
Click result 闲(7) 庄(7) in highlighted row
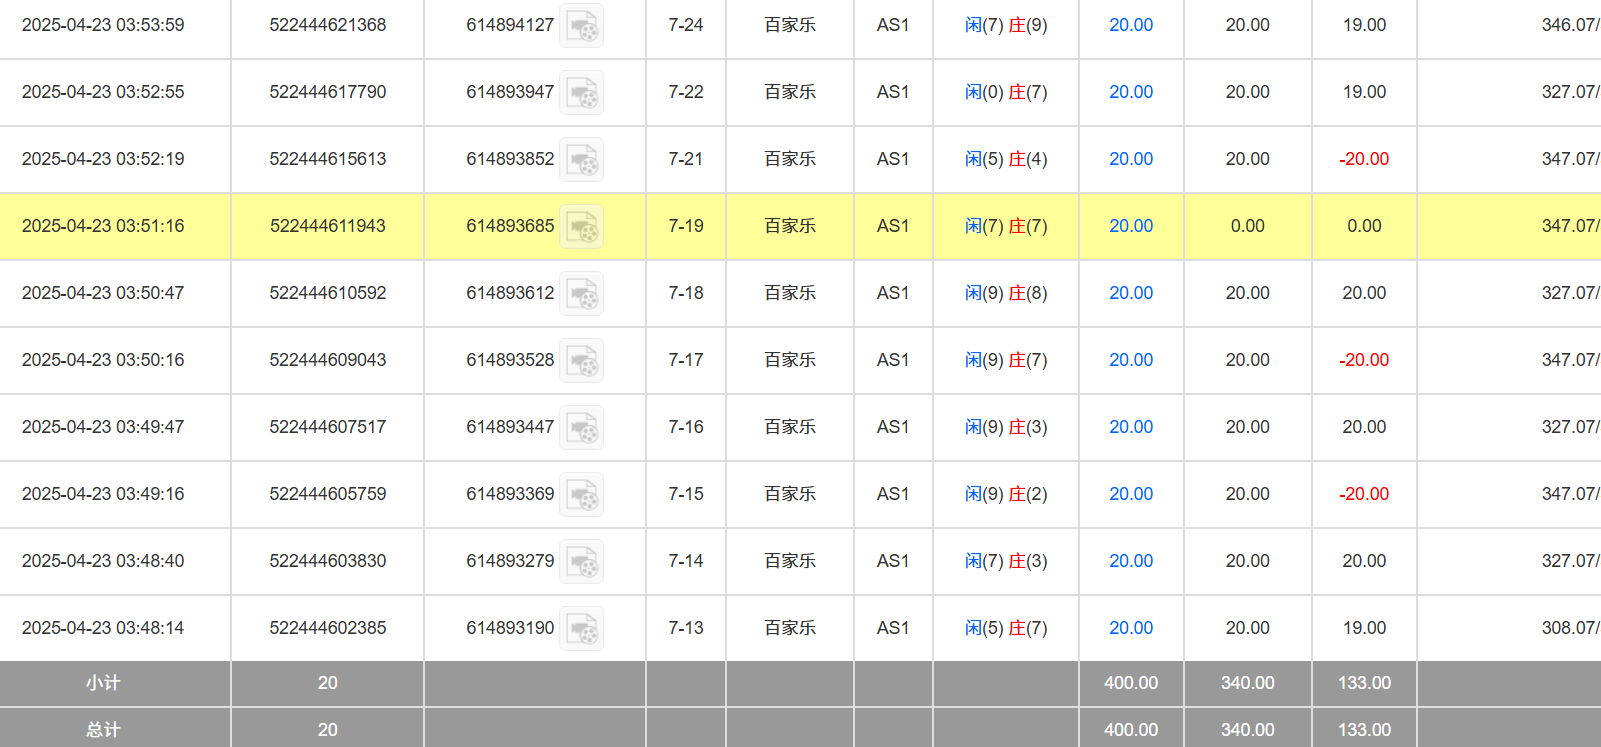point(1006,226)
